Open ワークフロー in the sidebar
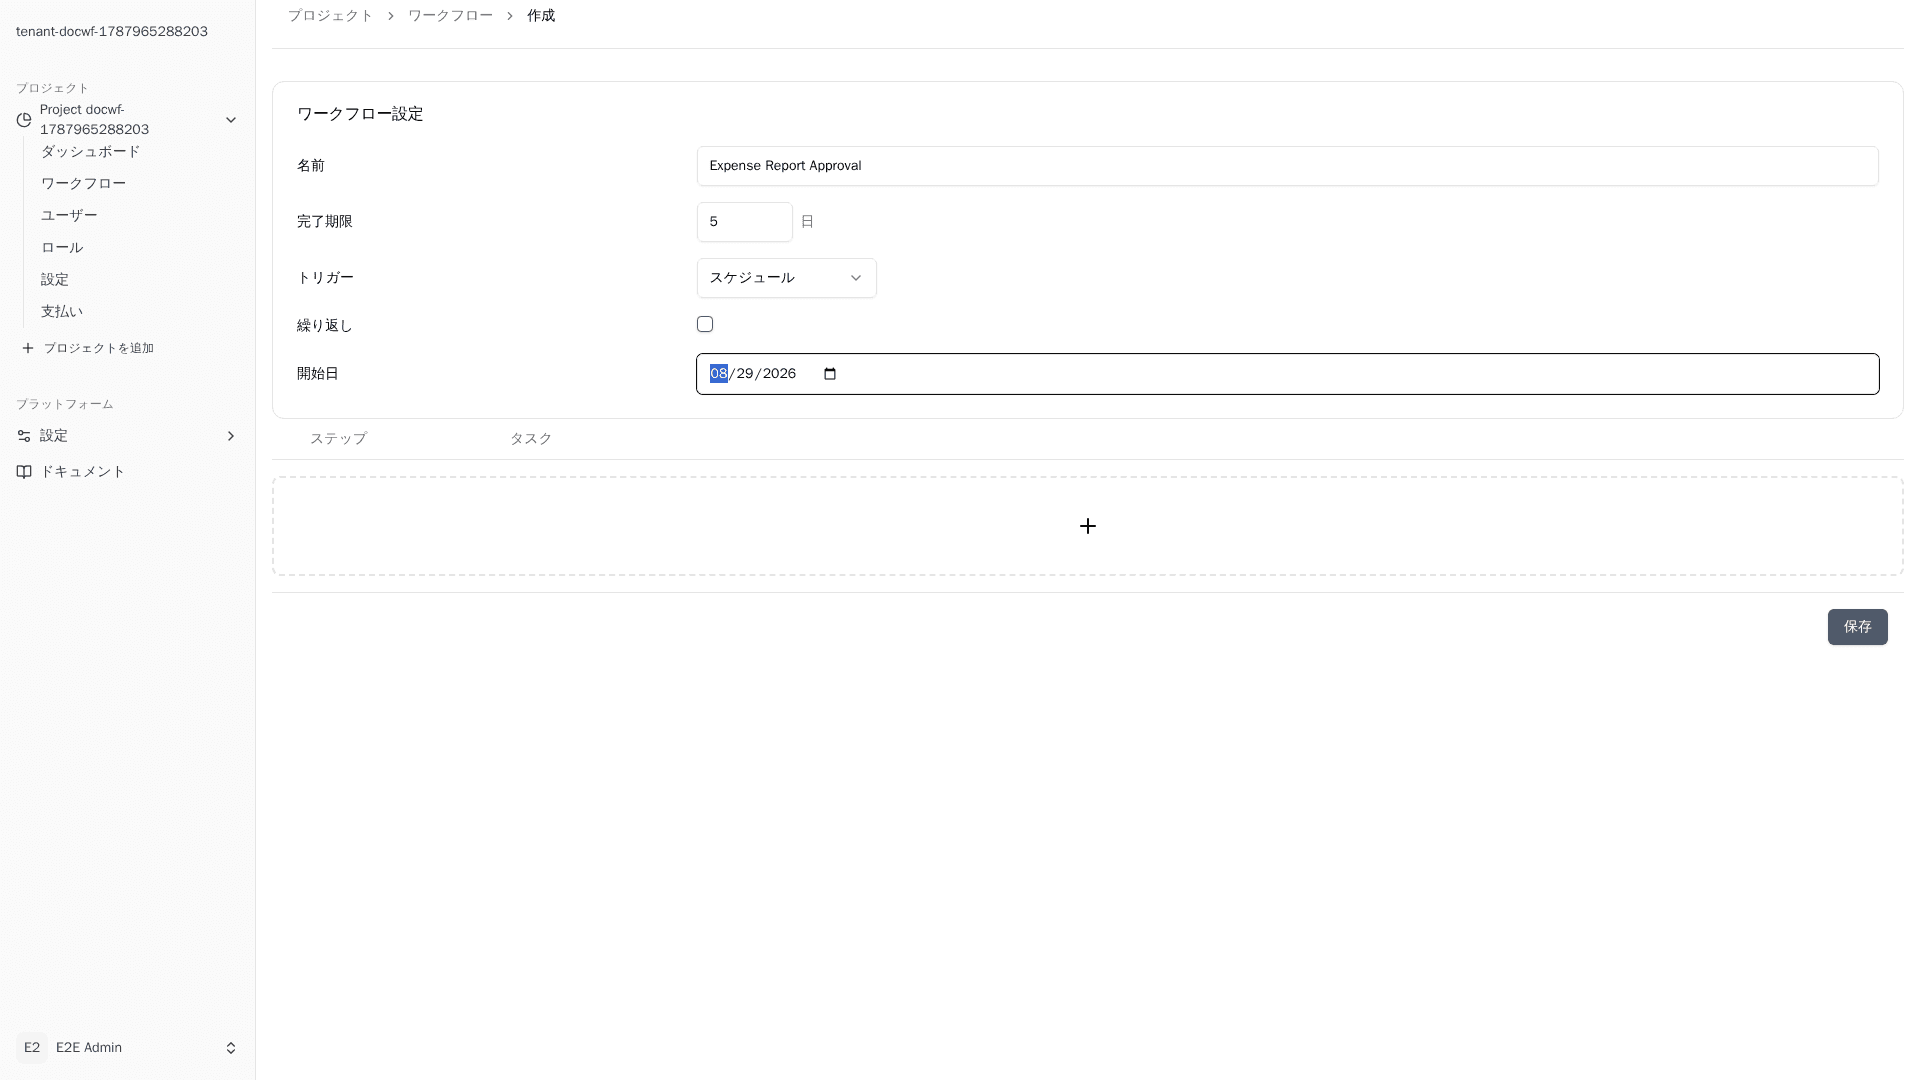The height and width of the screenshot is (1080, 1920). [x=83, y=184]
